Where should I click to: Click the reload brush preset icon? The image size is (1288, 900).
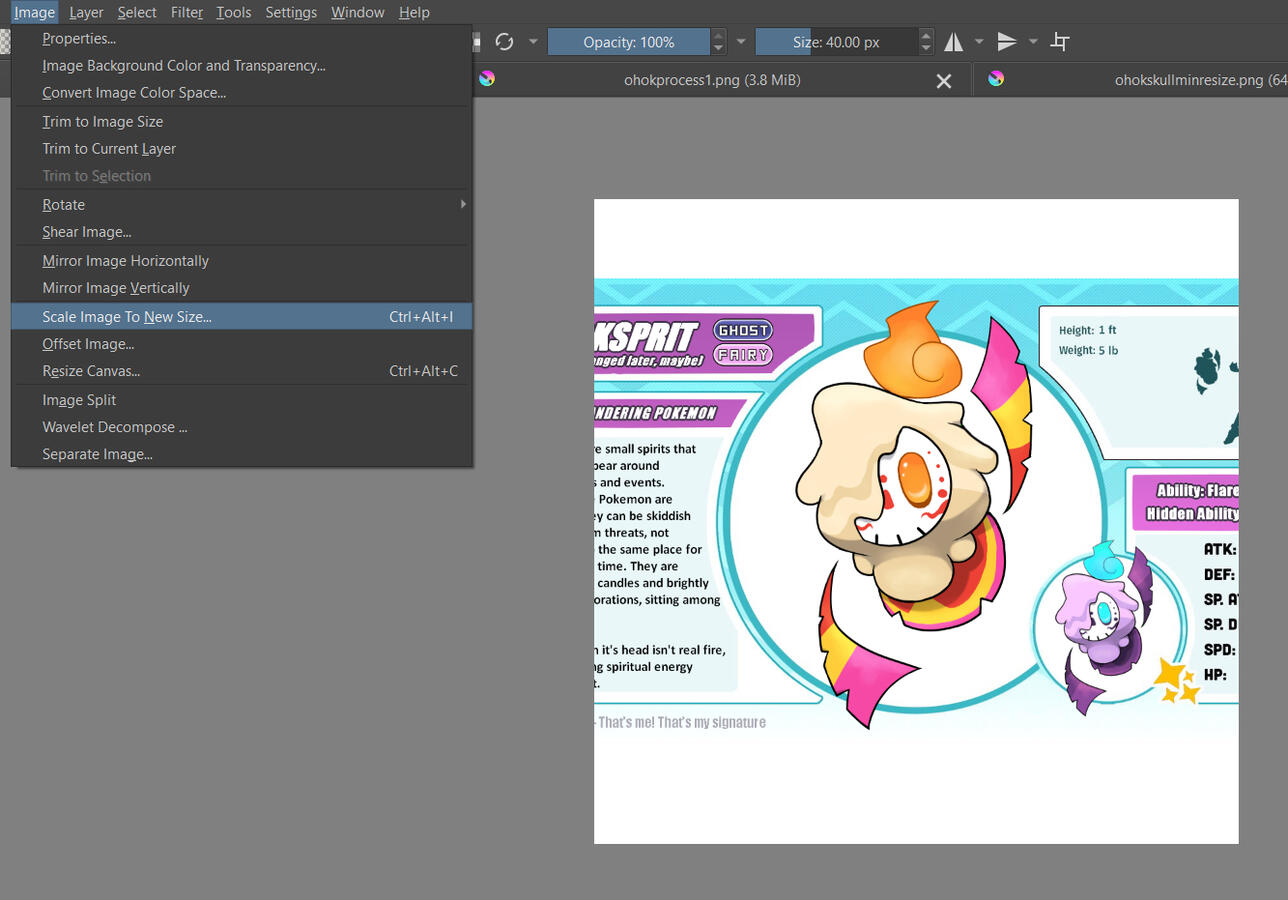click(504, 42)
